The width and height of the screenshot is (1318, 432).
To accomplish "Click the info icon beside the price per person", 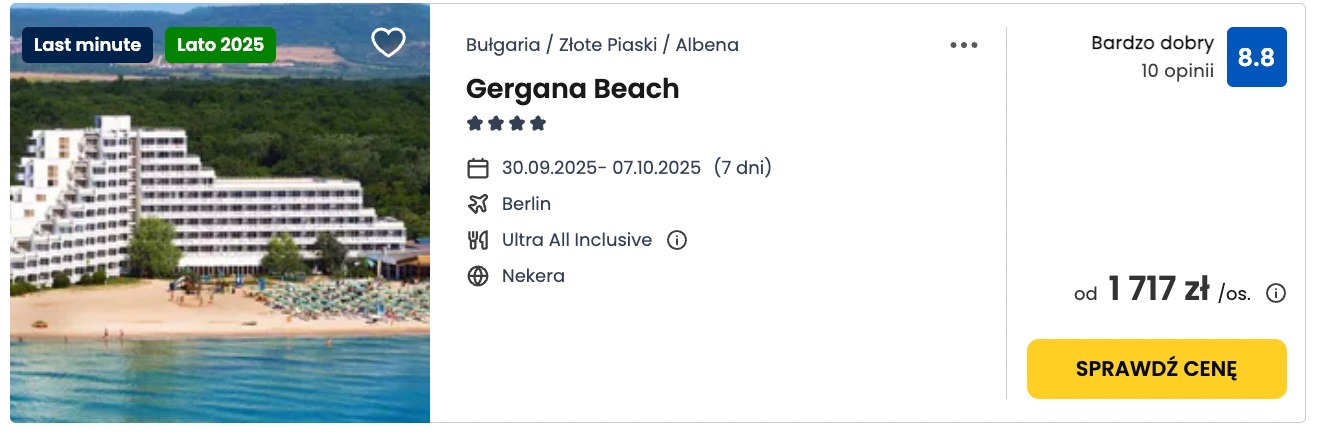I will (1276, 293).
